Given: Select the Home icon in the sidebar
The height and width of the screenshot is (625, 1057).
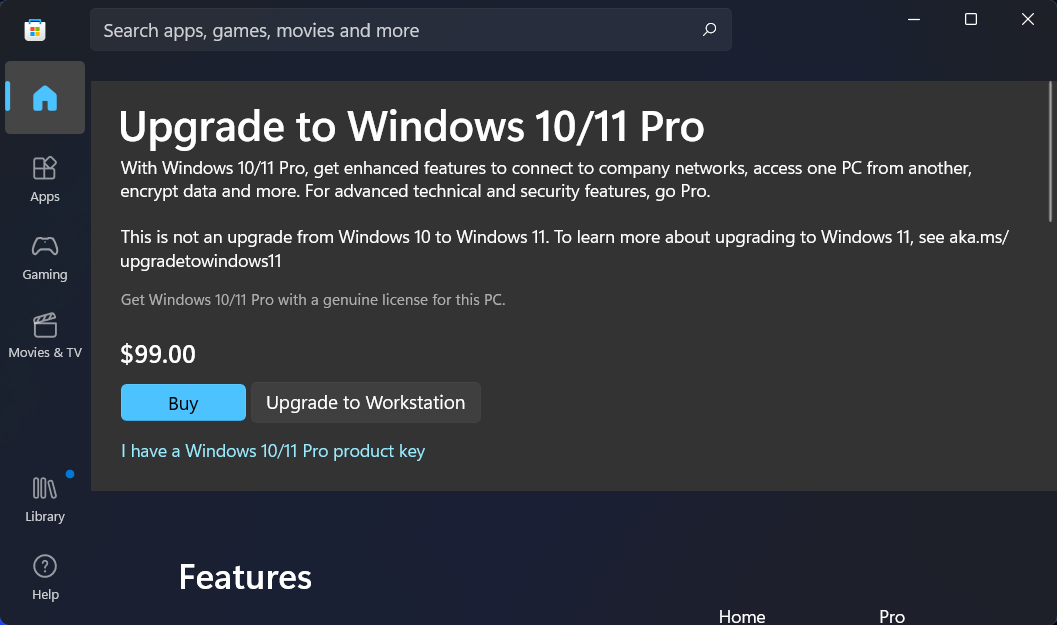Looking at the screenshot, I should [x=44, y=97].
